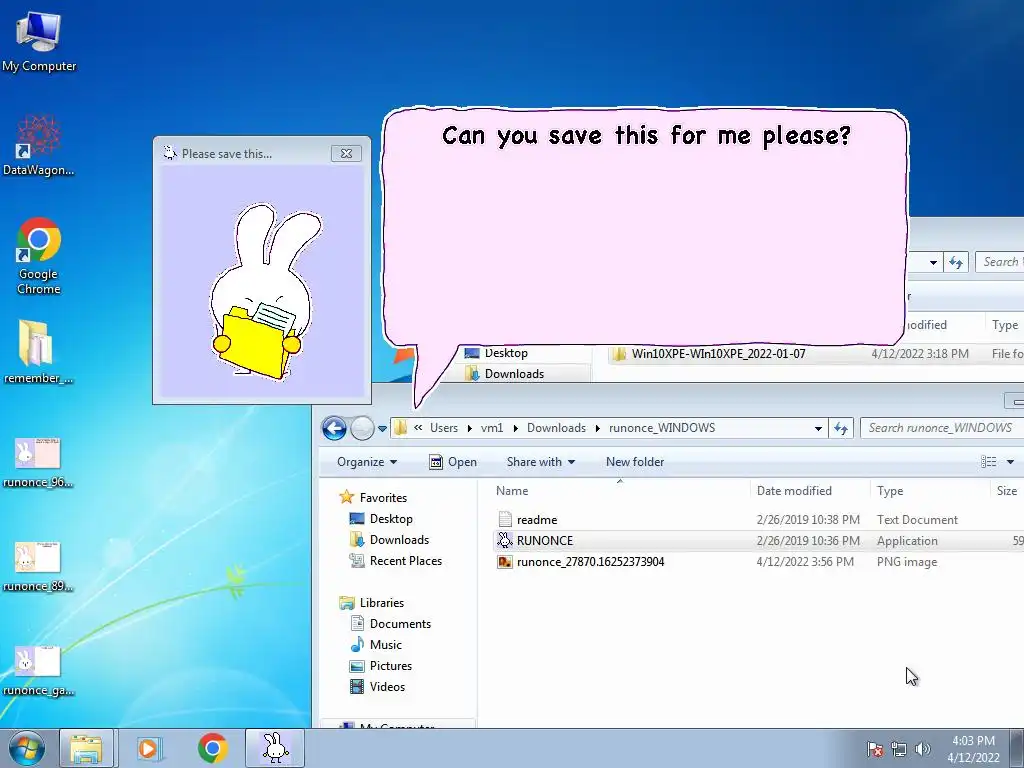The width and height of the screenshot is (1024, 768).
Task: Open the DataWagon shortcut on desktop
Action: (39, 145)
